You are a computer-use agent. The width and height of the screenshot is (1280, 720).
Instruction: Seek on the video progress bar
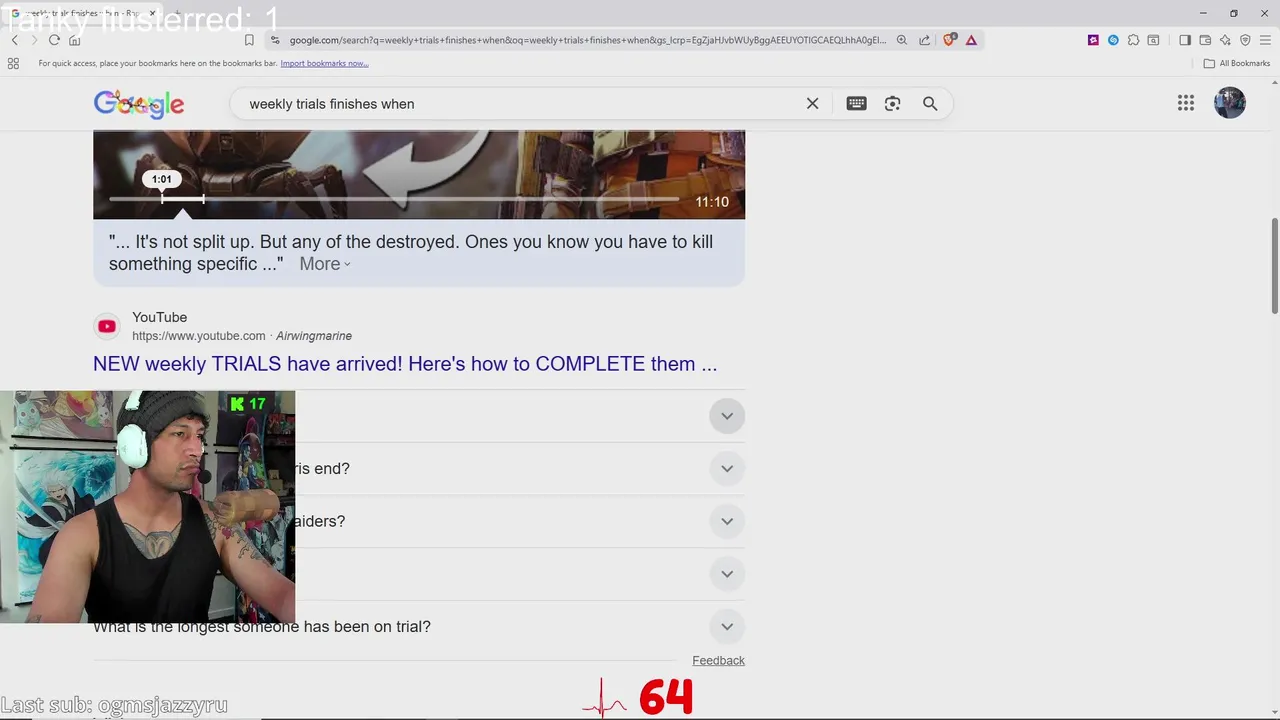(394, 200)
